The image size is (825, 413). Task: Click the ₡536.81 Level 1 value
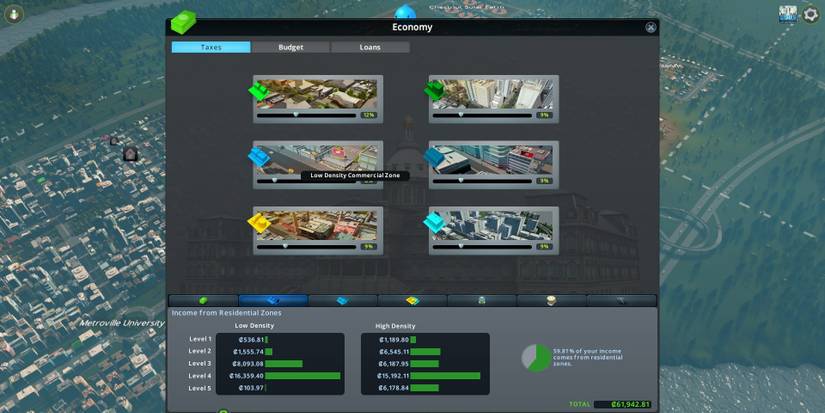pos(250,340)
